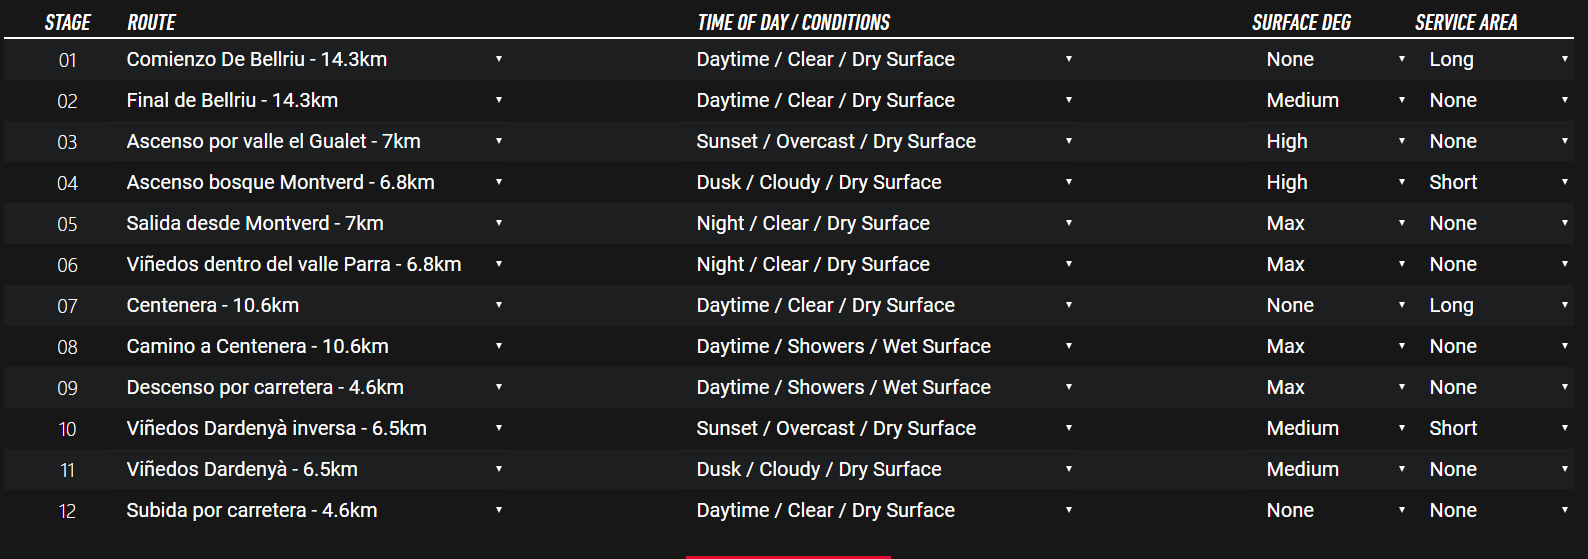
Task: Open stage 12 service area dropdown set to None
Action: pyautogui.click(x=1499, y=510)
